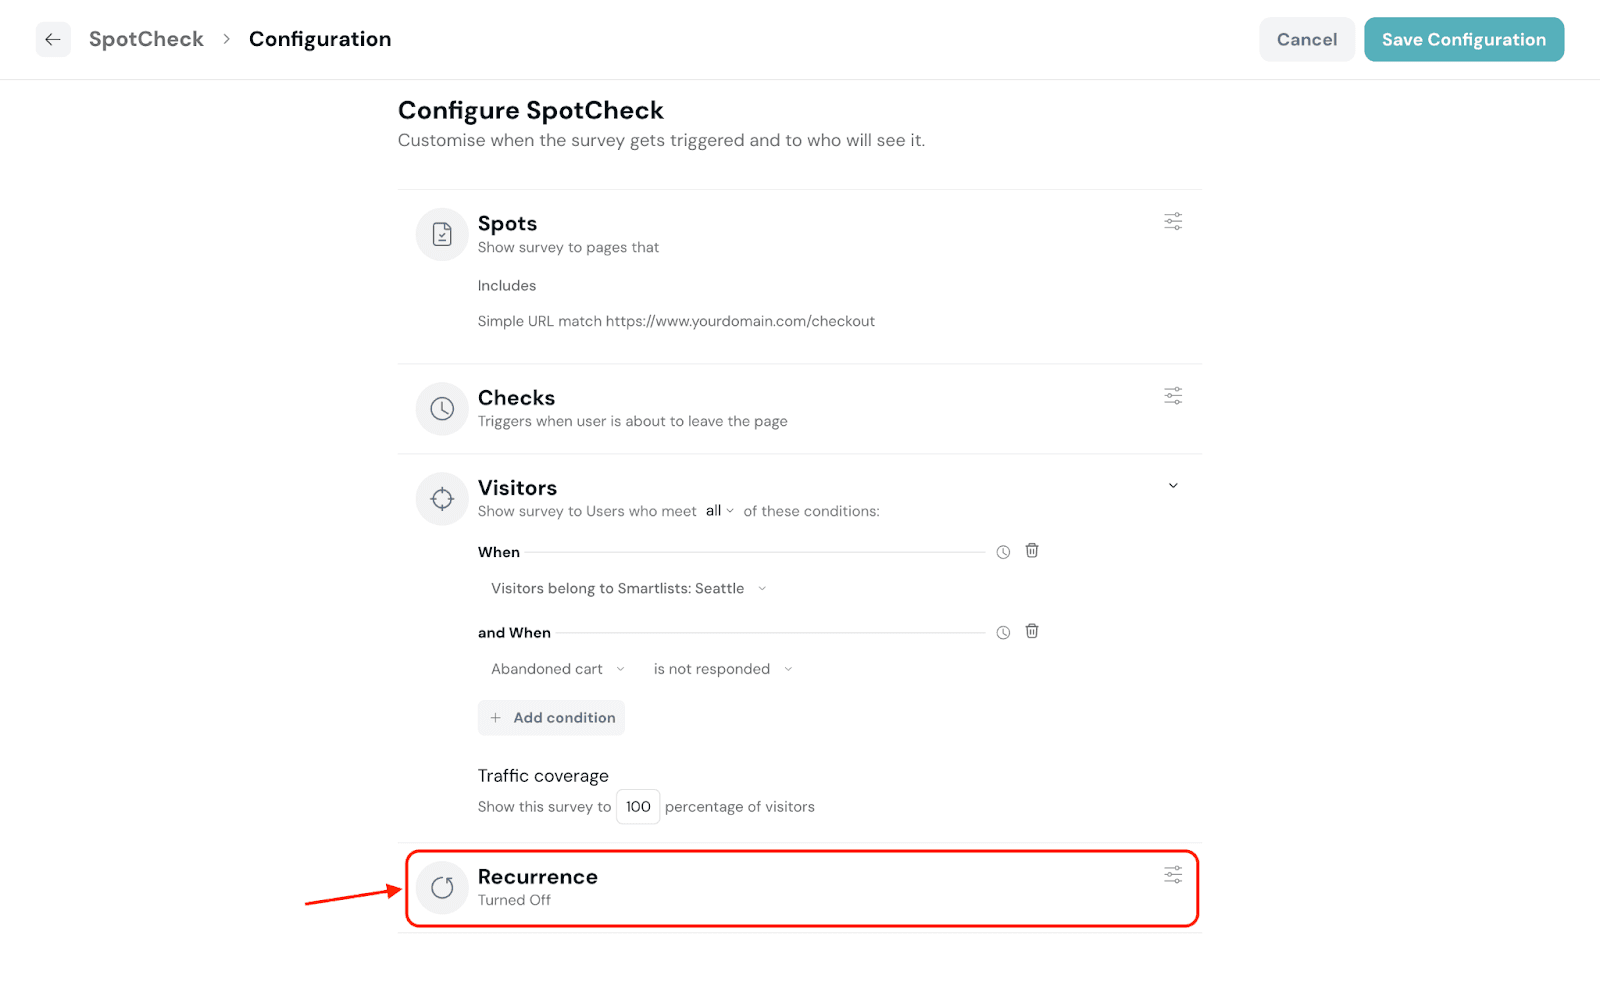The width and height of the screenshot is (1600, 1000).
Task: Delete the Abandoned cart condition
Action: coord(1032,631)
